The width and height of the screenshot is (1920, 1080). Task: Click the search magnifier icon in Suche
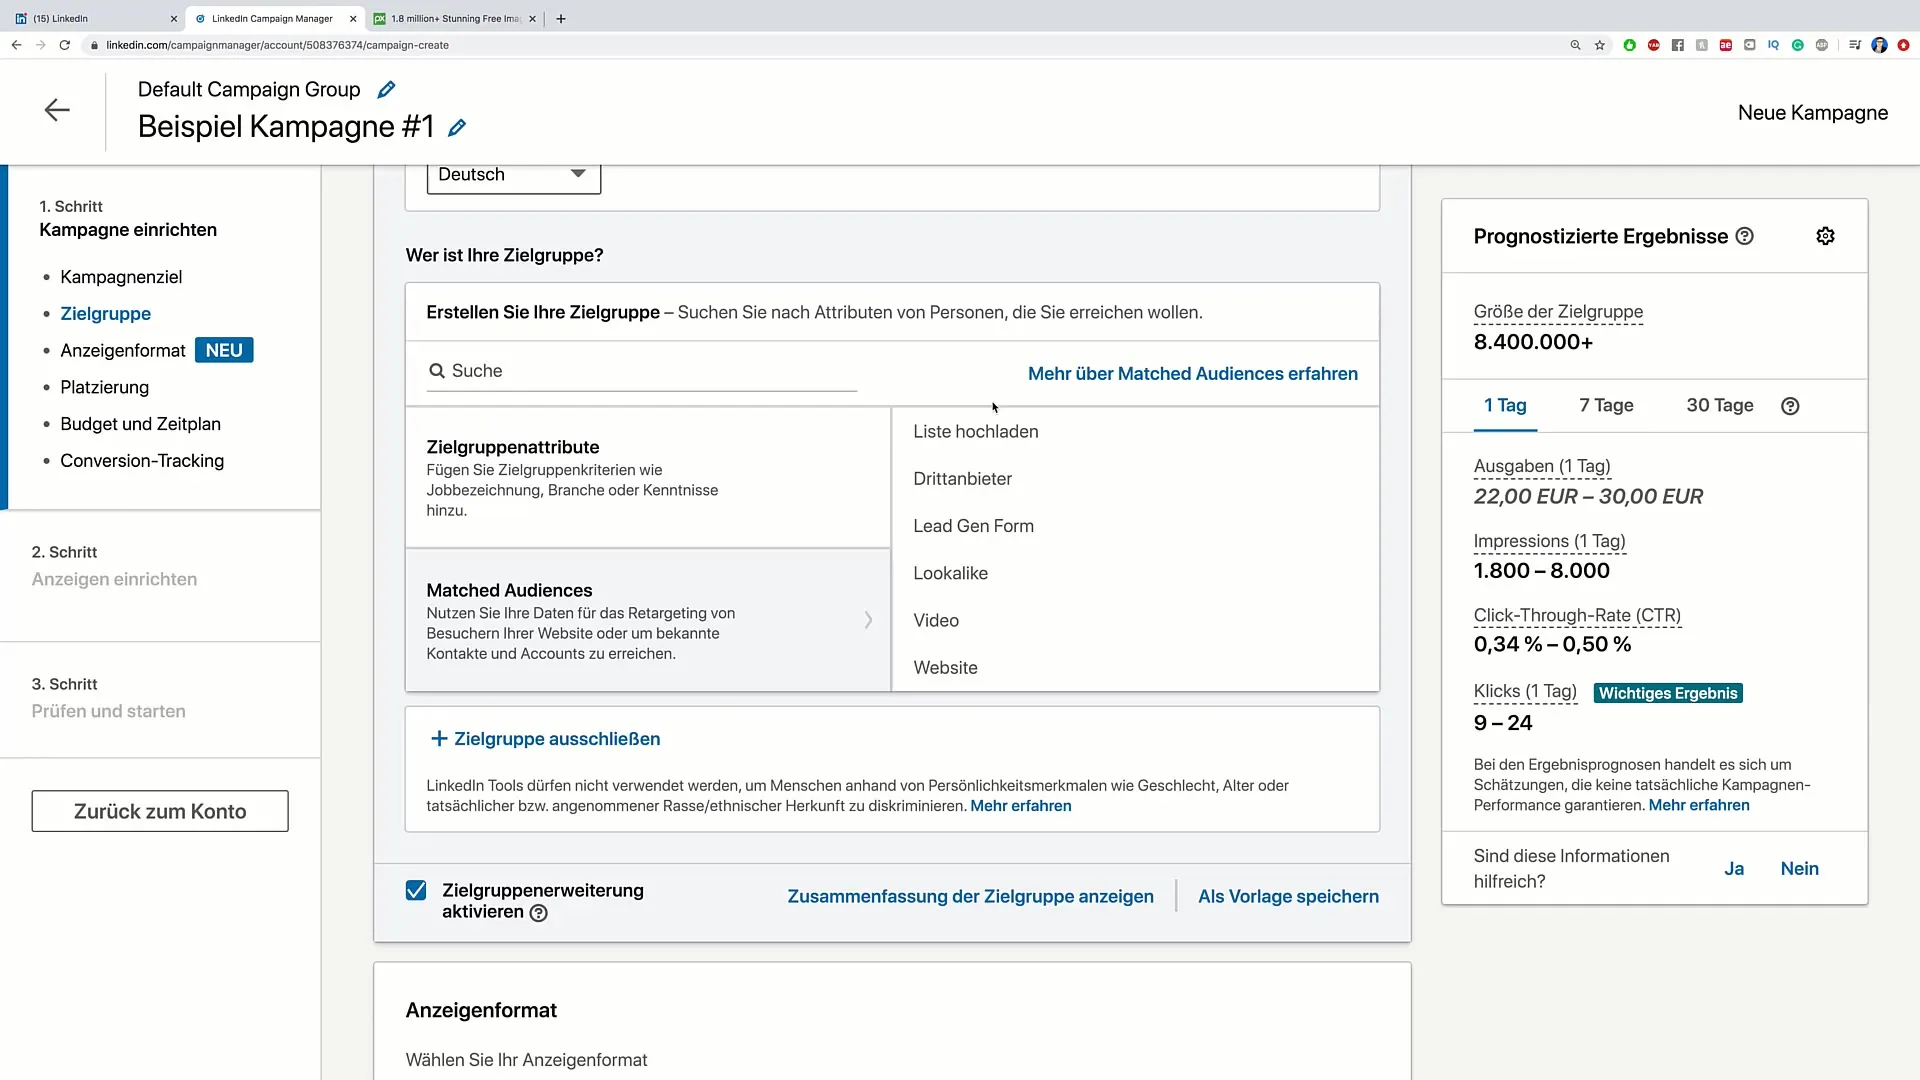coord(437,371)
